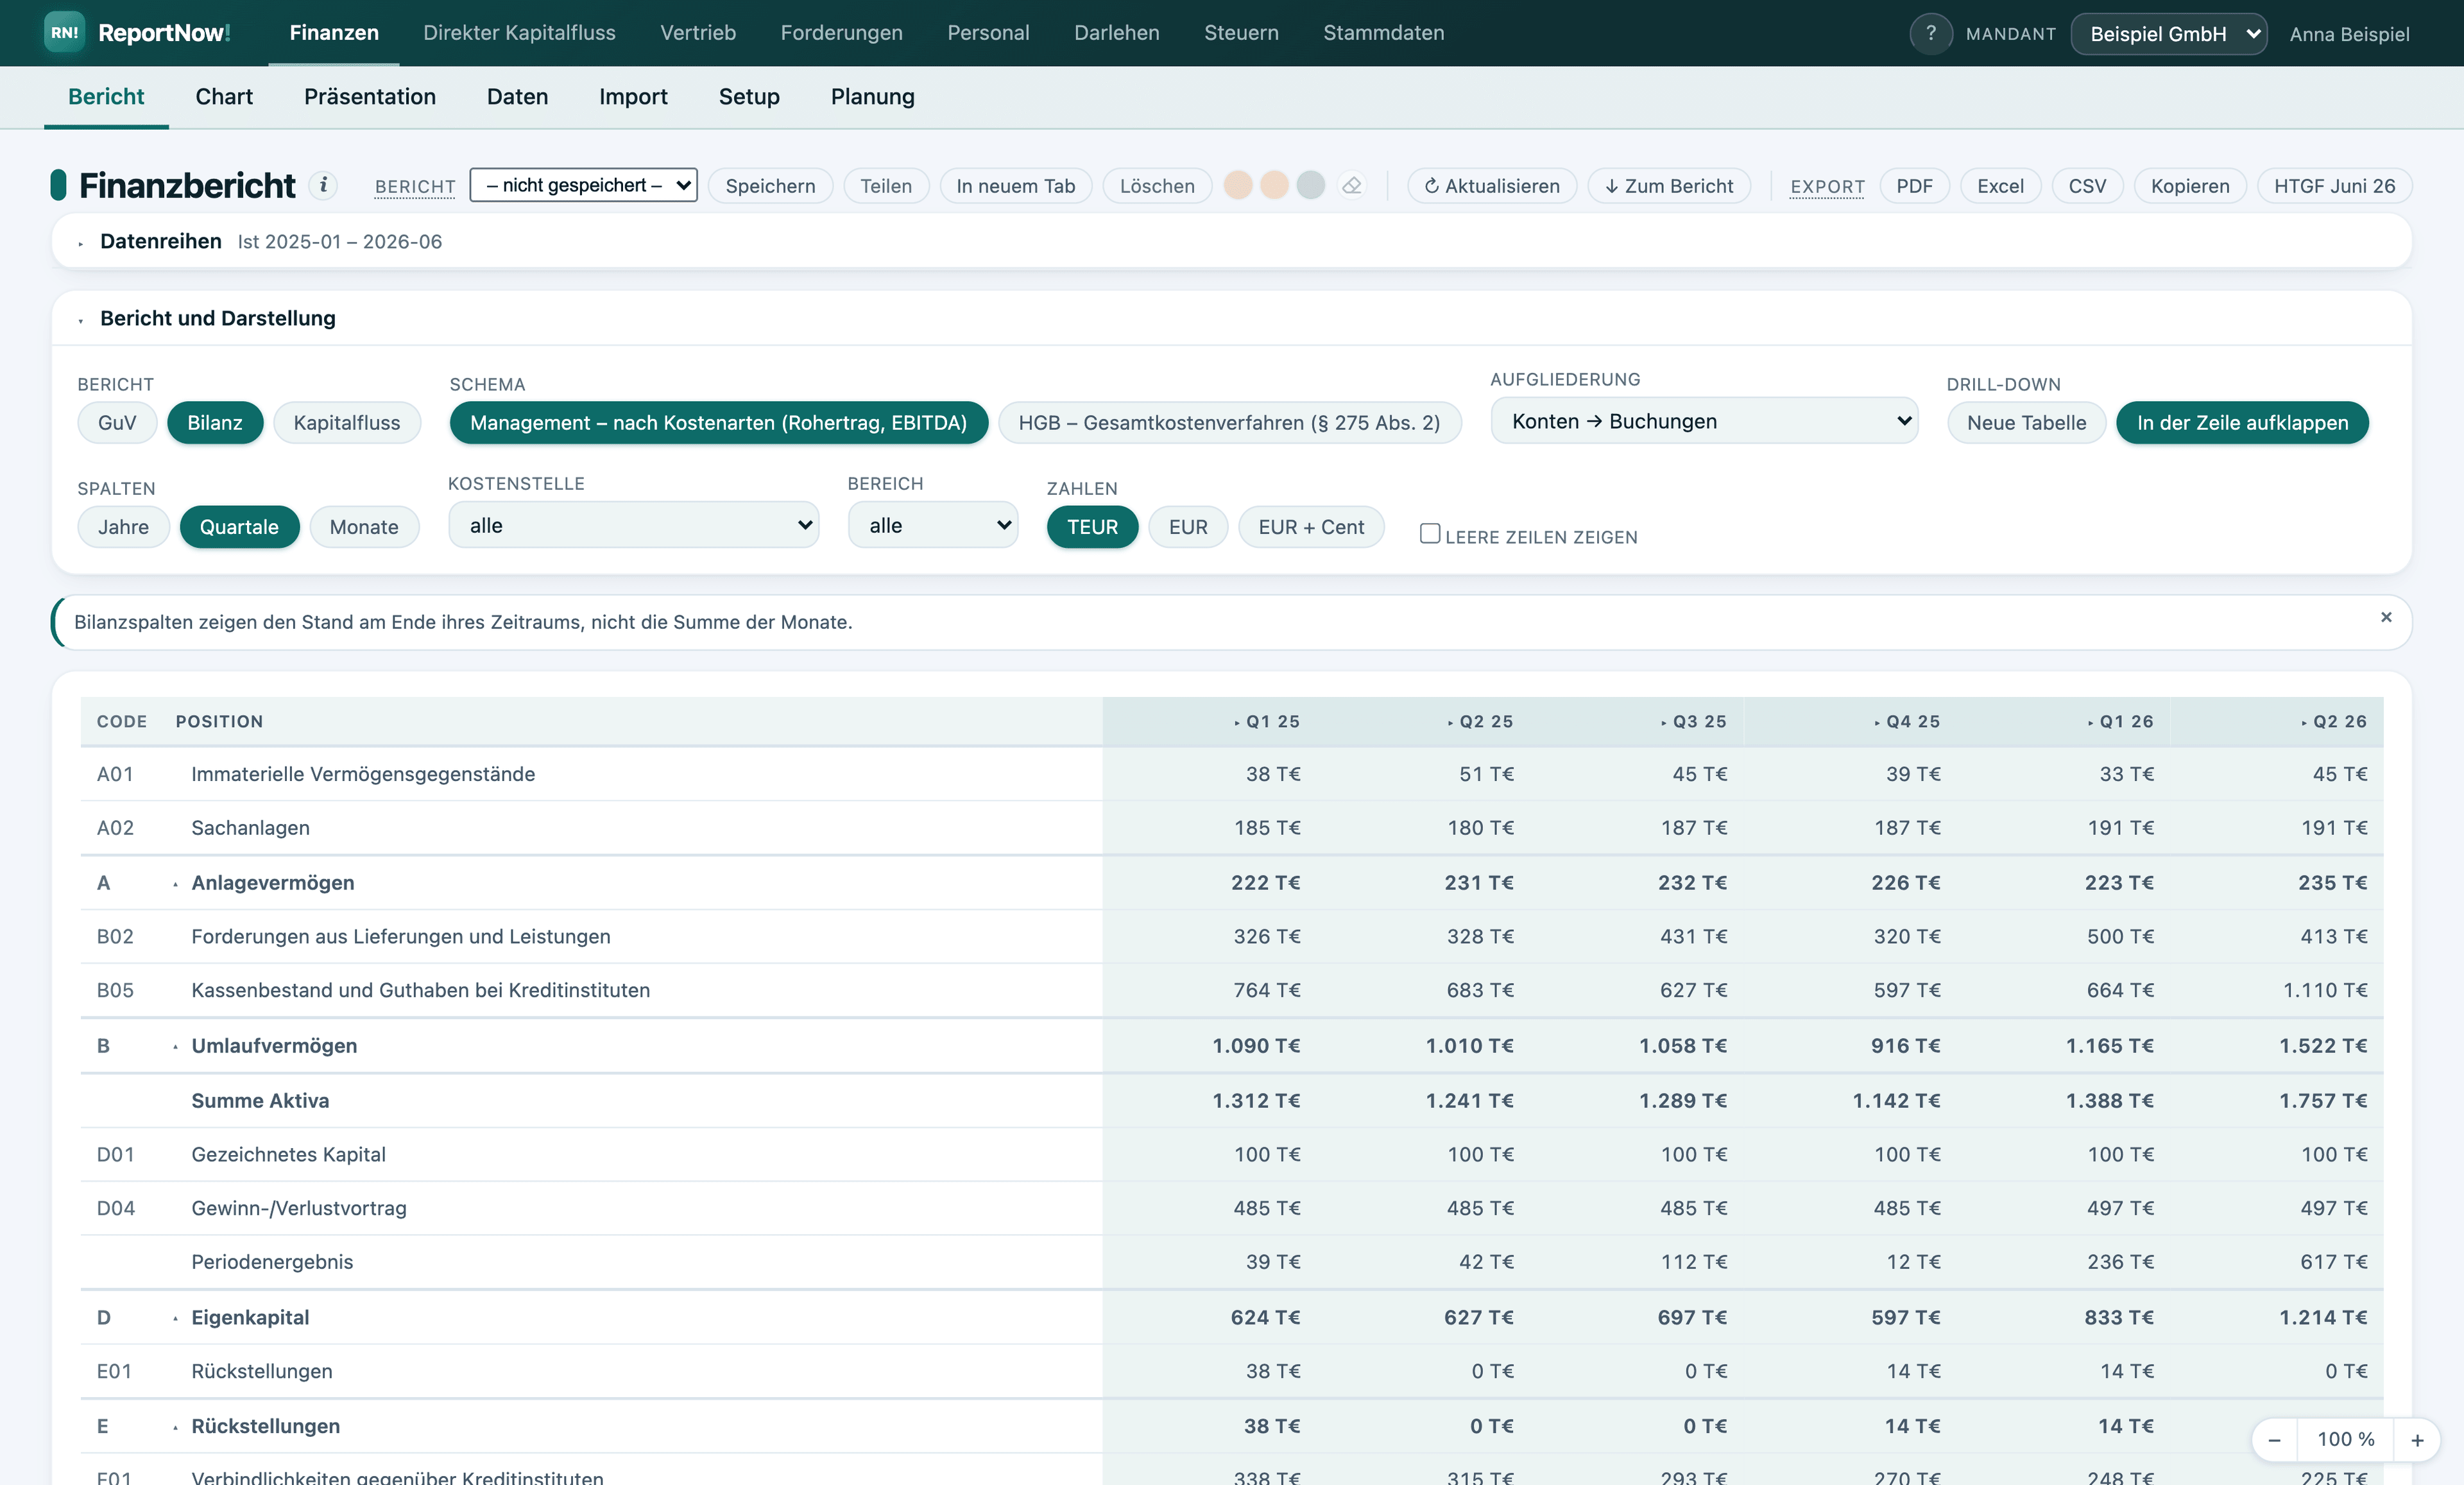This screenshot has height=1485, width=2464.
Task: Click the Zum Bericht button
Action: pyautogui.click(x=1669, y=186)
